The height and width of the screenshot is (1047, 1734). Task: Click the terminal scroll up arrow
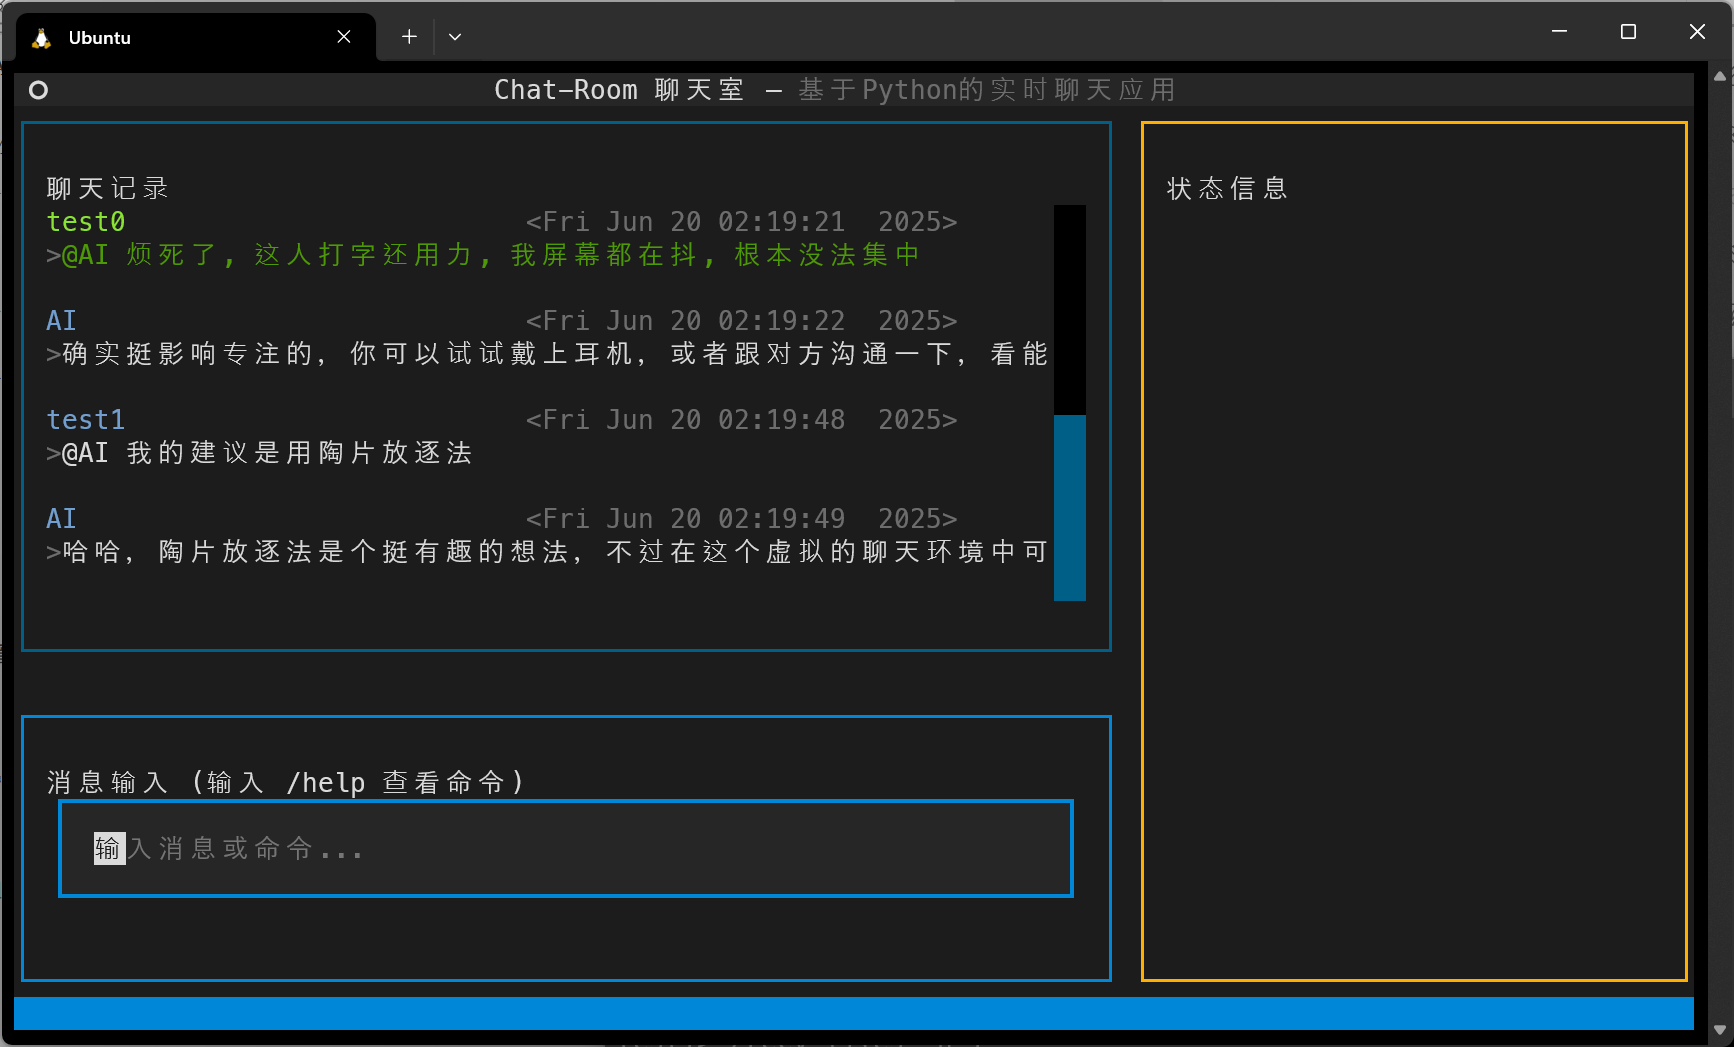tap(1720, 76)
